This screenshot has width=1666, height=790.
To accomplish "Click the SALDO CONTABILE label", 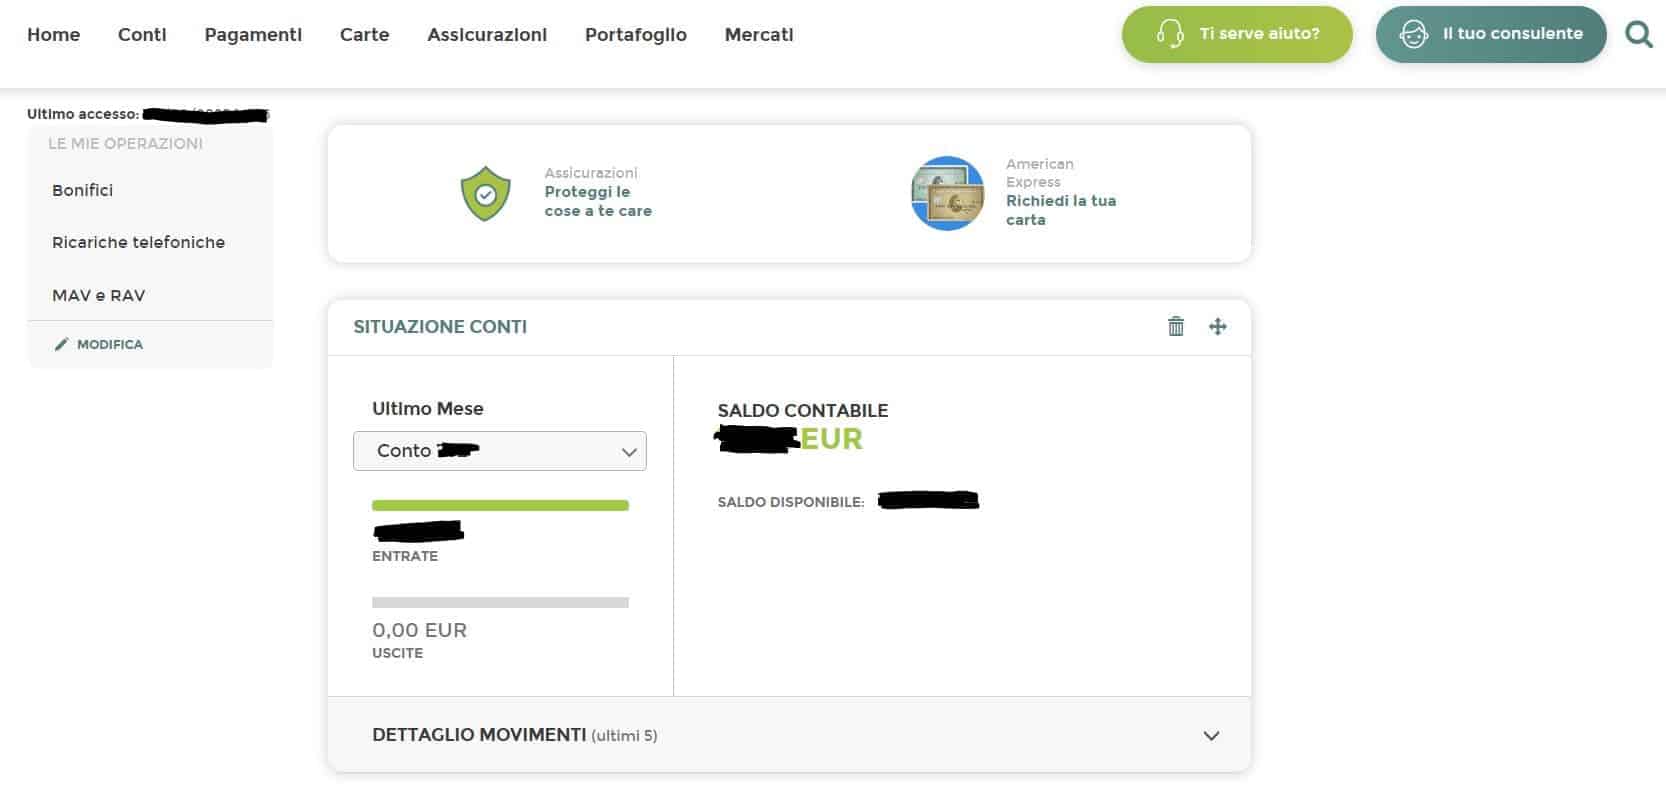I will [x=803, y=410].
